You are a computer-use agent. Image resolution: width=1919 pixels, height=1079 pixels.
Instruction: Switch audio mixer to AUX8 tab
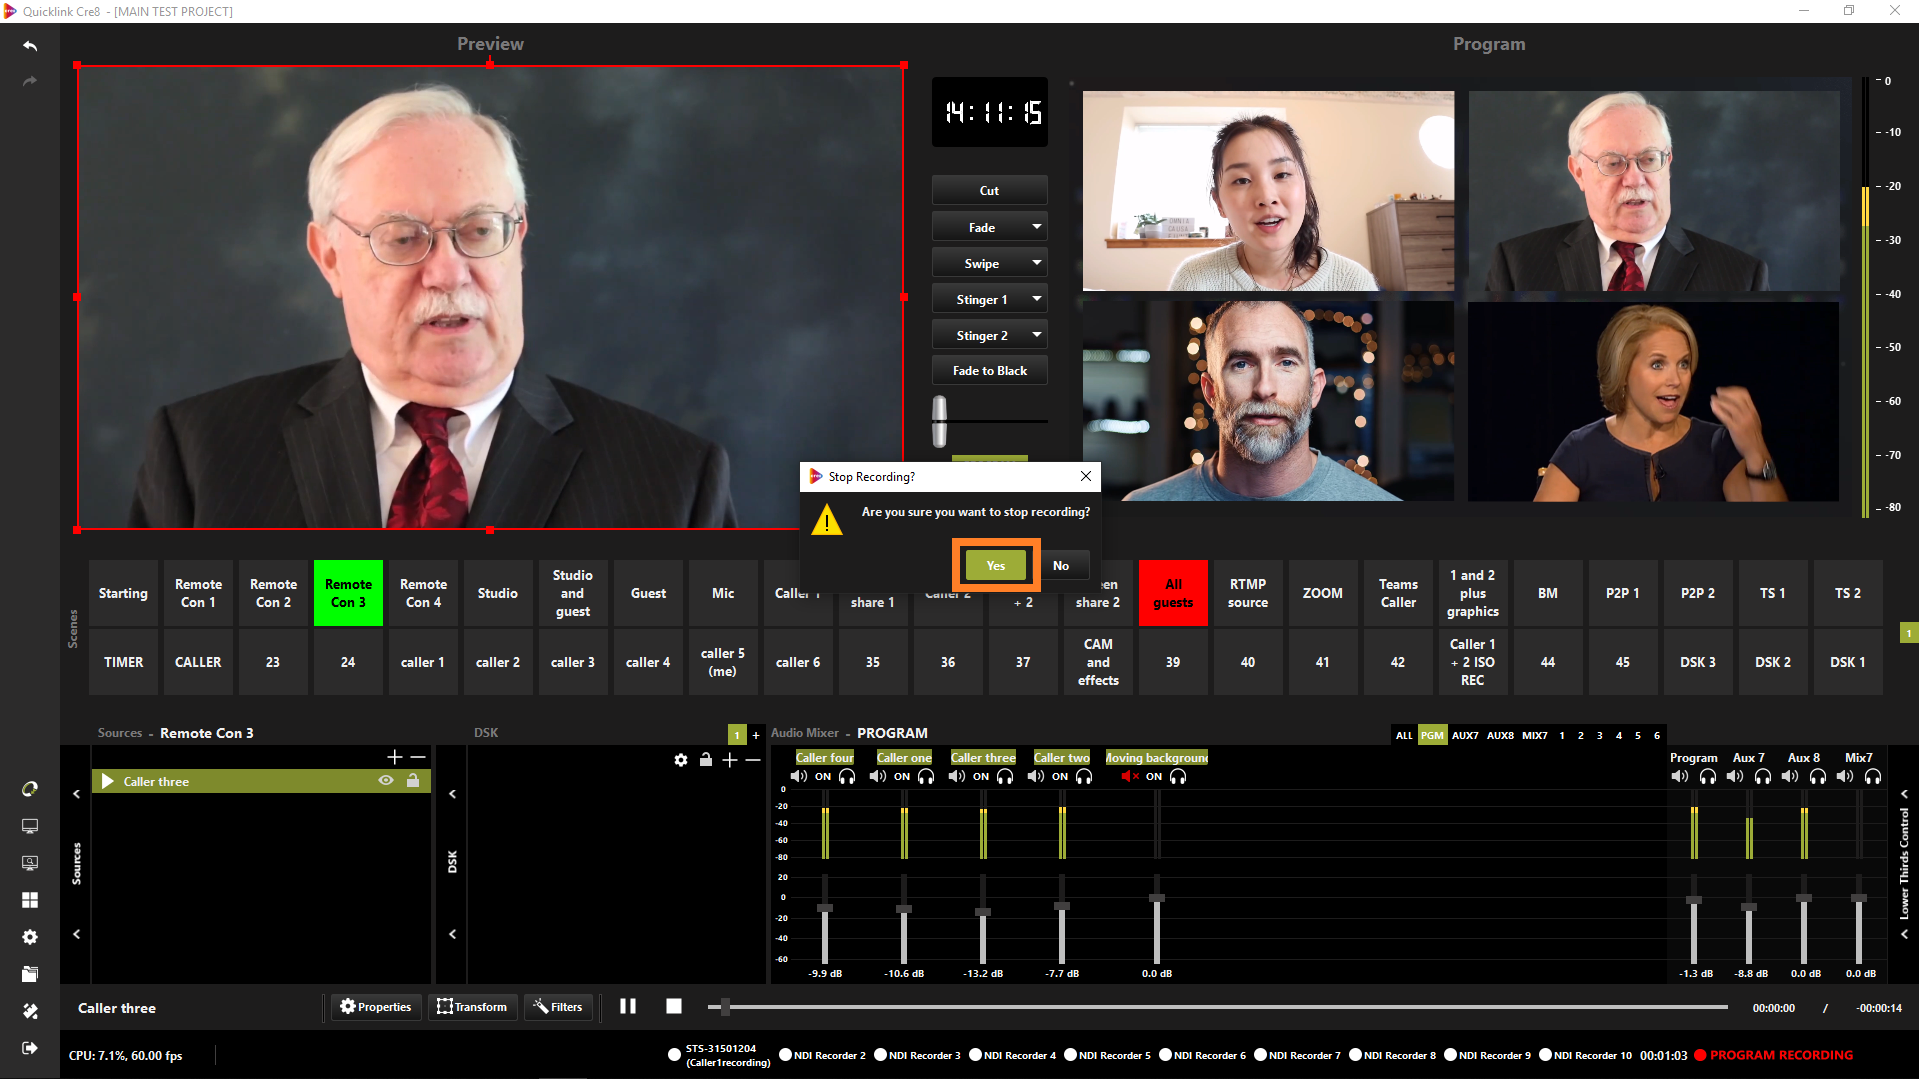1500,735
